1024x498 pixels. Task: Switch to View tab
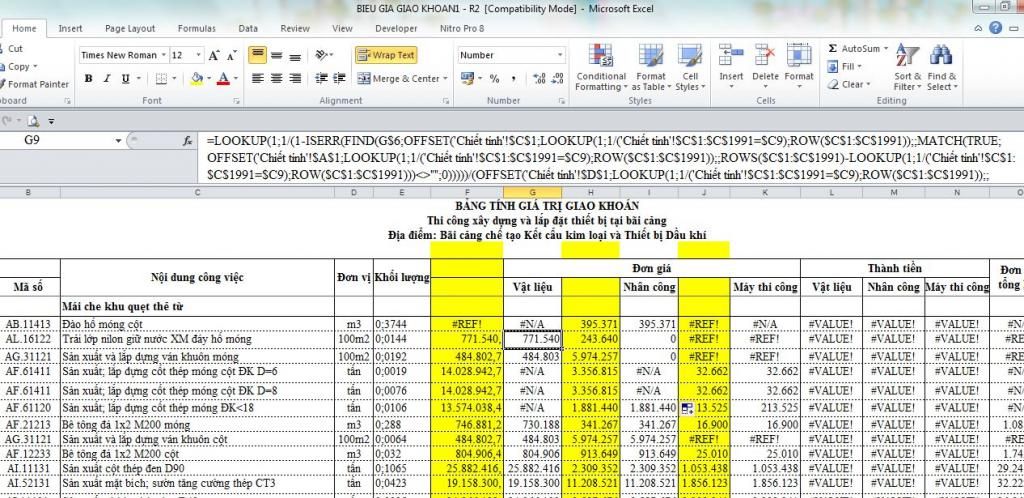coord(342,29)
